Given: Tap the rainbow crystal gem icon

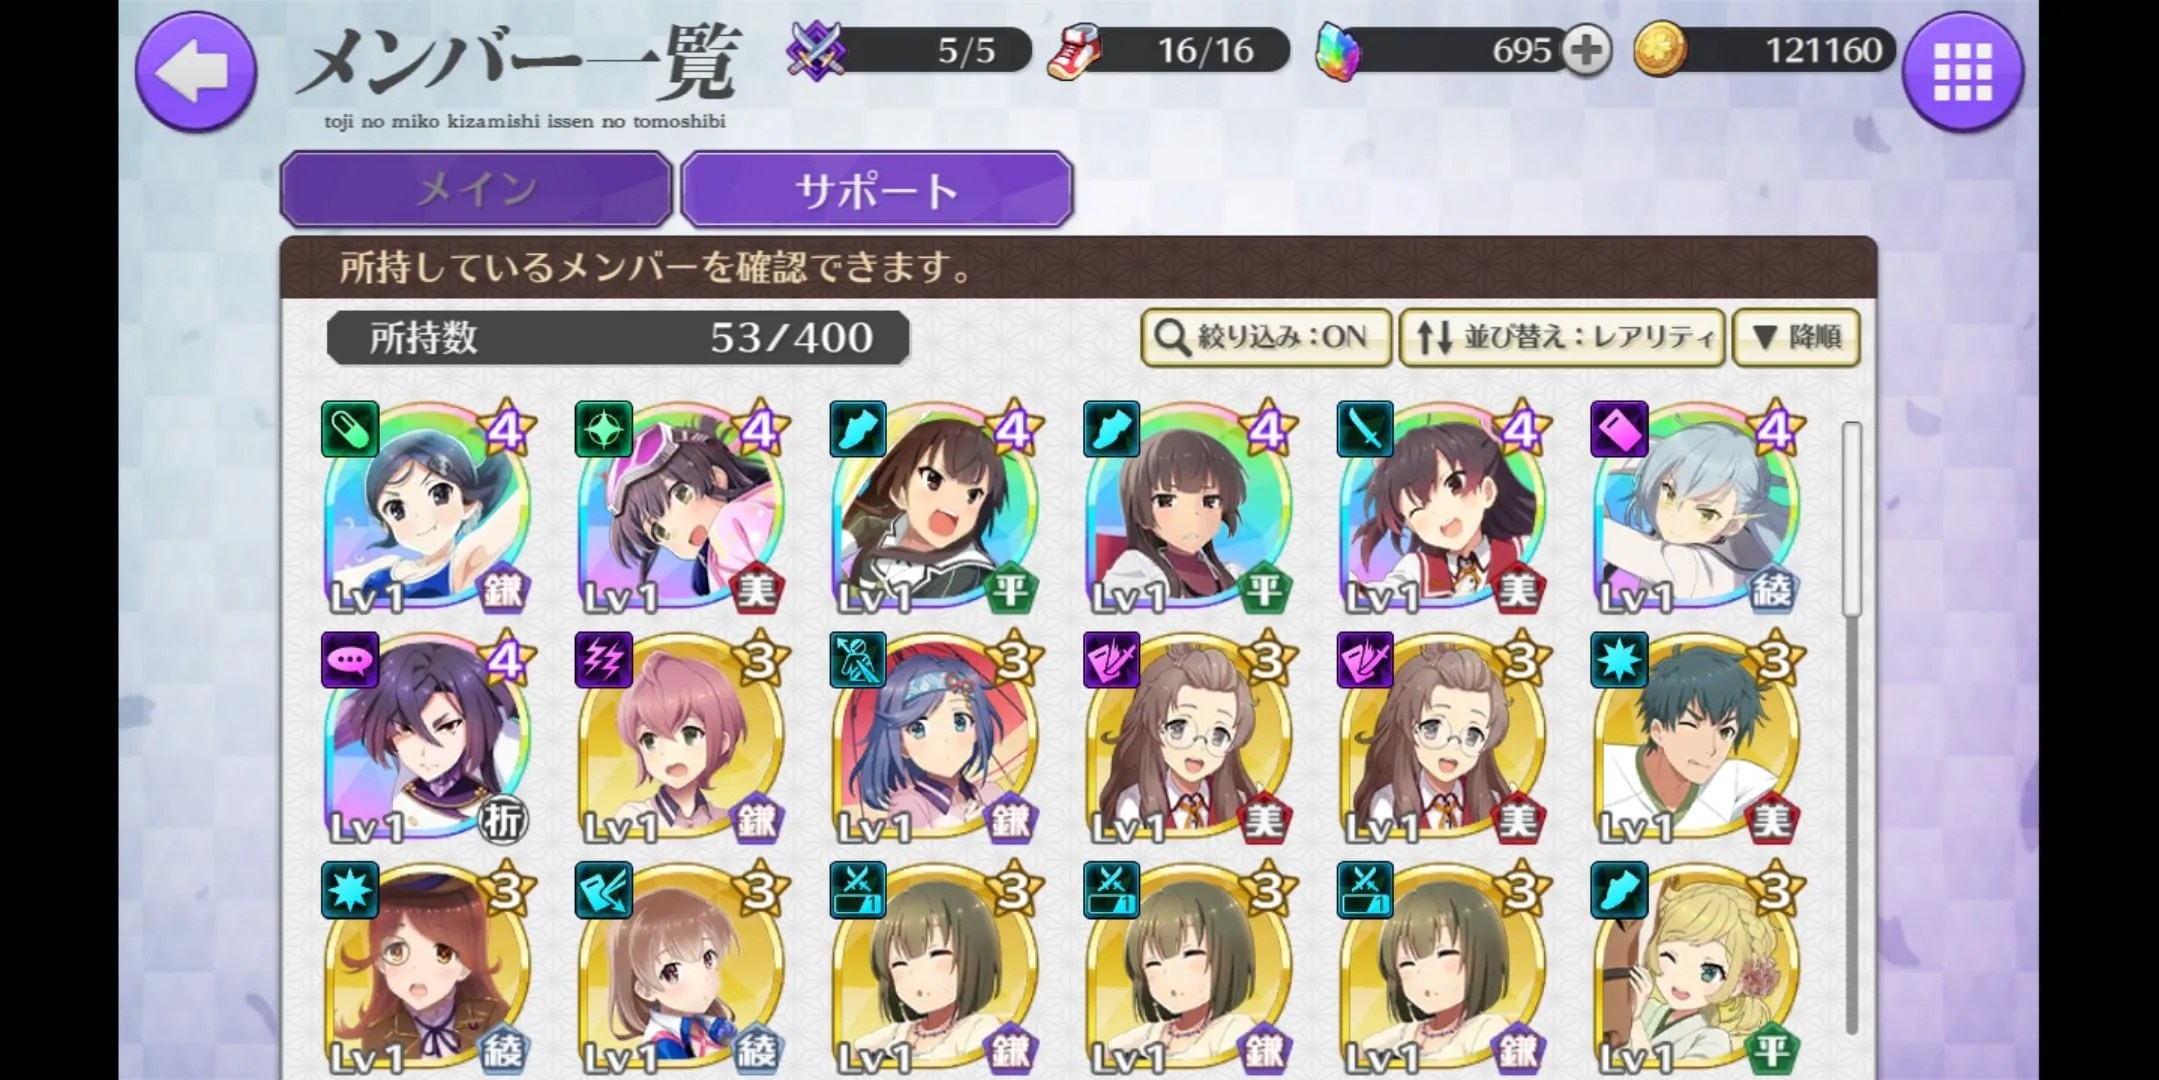Looking at the screenshot, I should [1337, 52].
